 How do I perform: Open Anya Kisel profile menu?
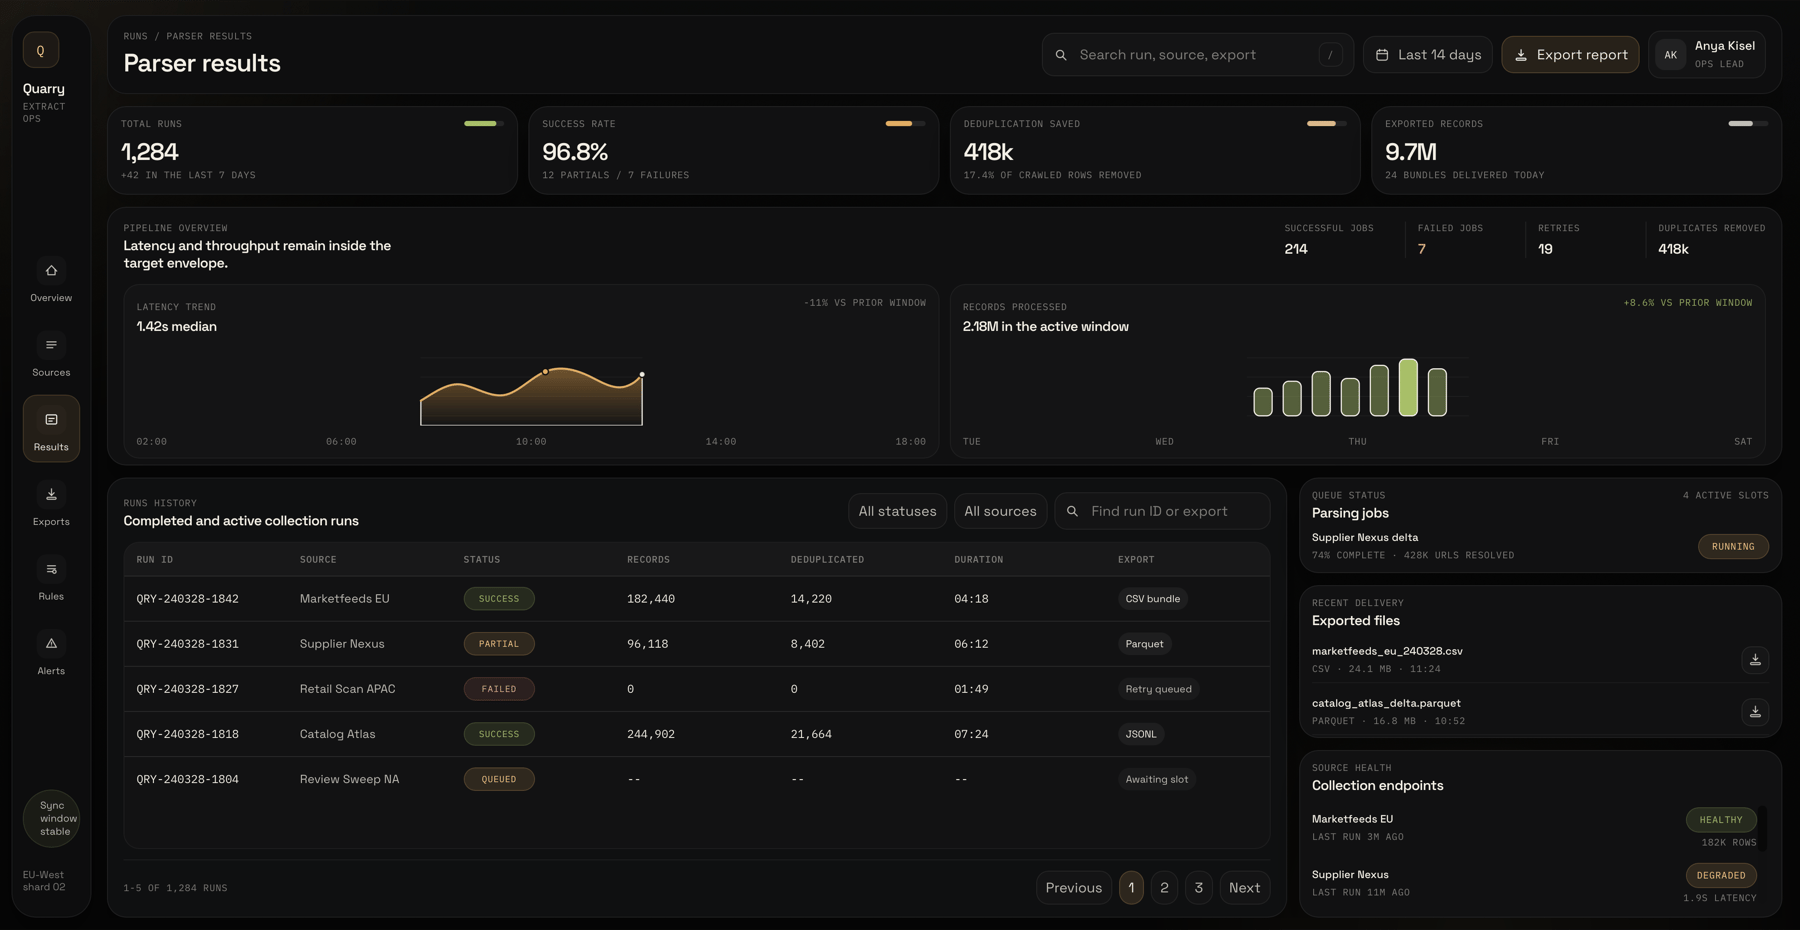pyautogui.click(x=1707, y=55)
